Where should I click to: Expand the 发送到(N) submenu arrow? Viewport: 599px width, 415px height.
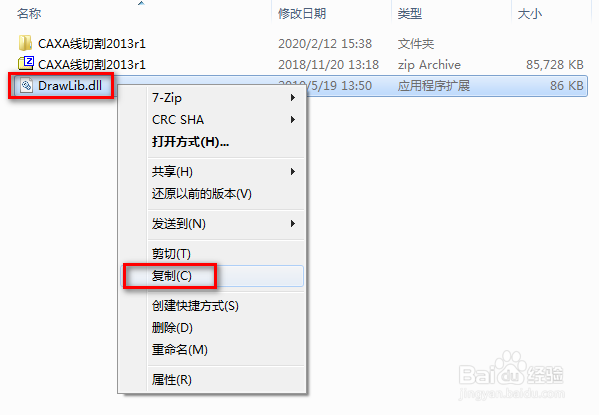(x=293, y=224)
